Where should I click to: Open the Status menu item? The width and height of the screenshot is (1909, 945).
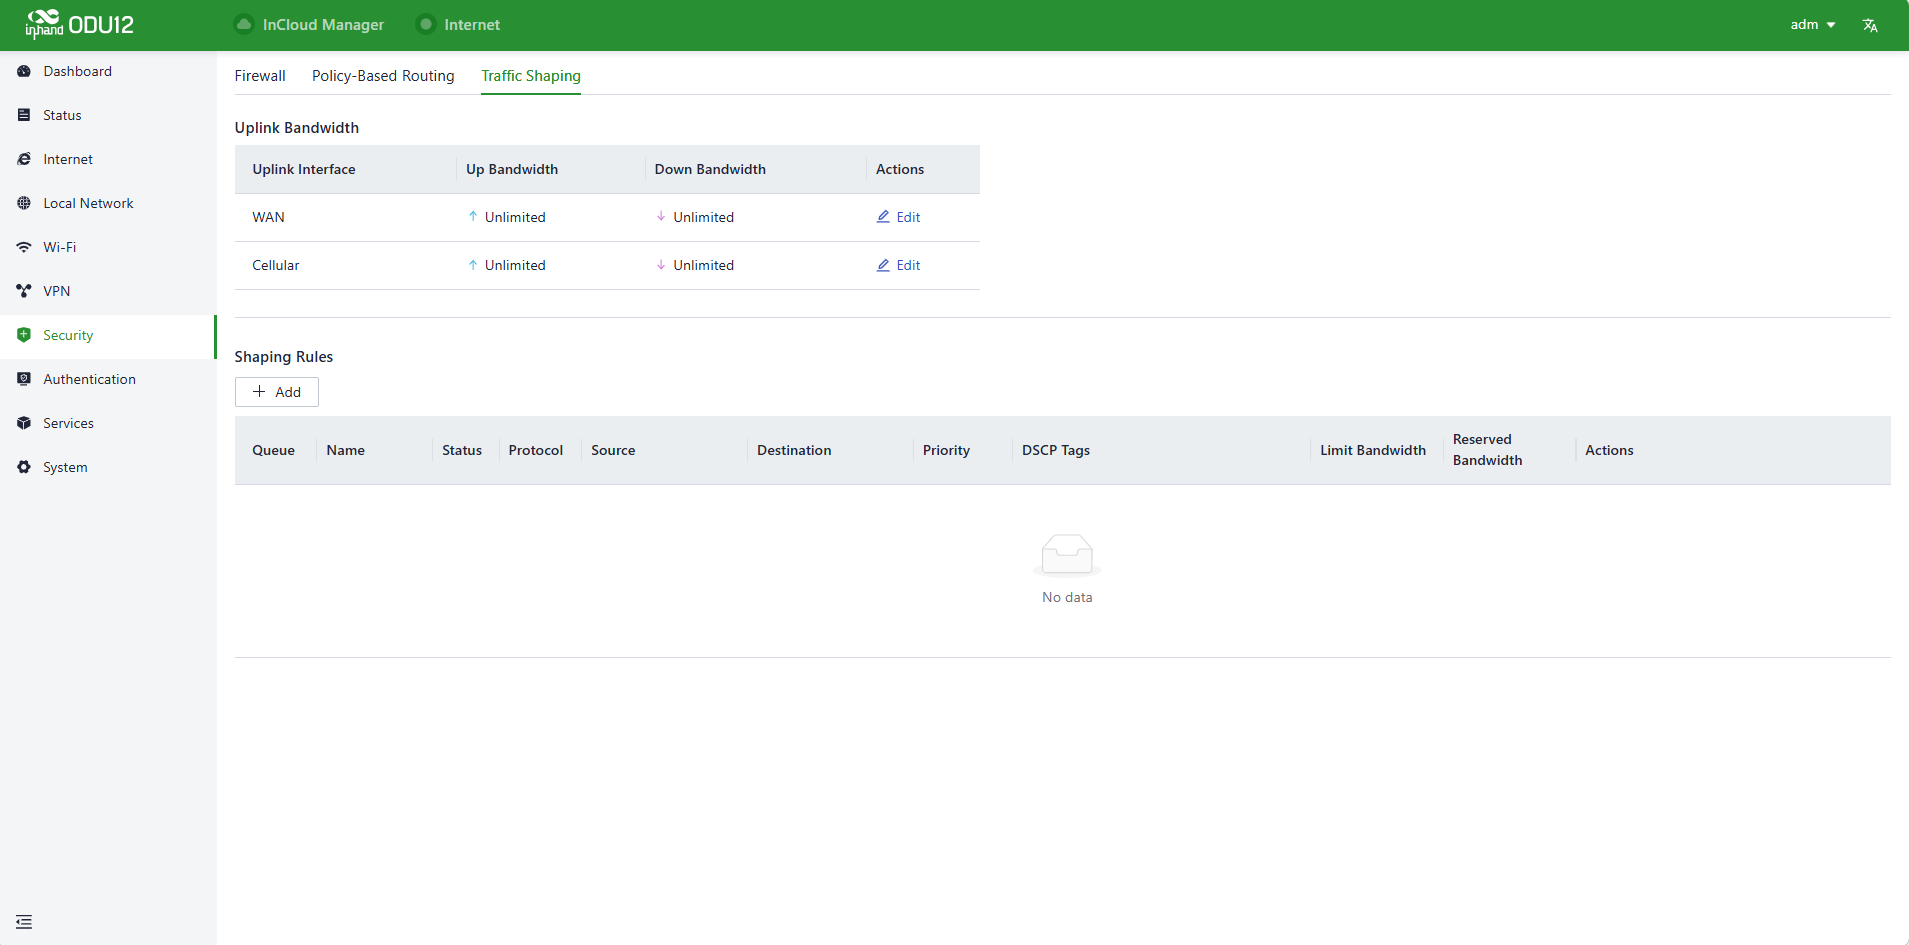(62, 115)
